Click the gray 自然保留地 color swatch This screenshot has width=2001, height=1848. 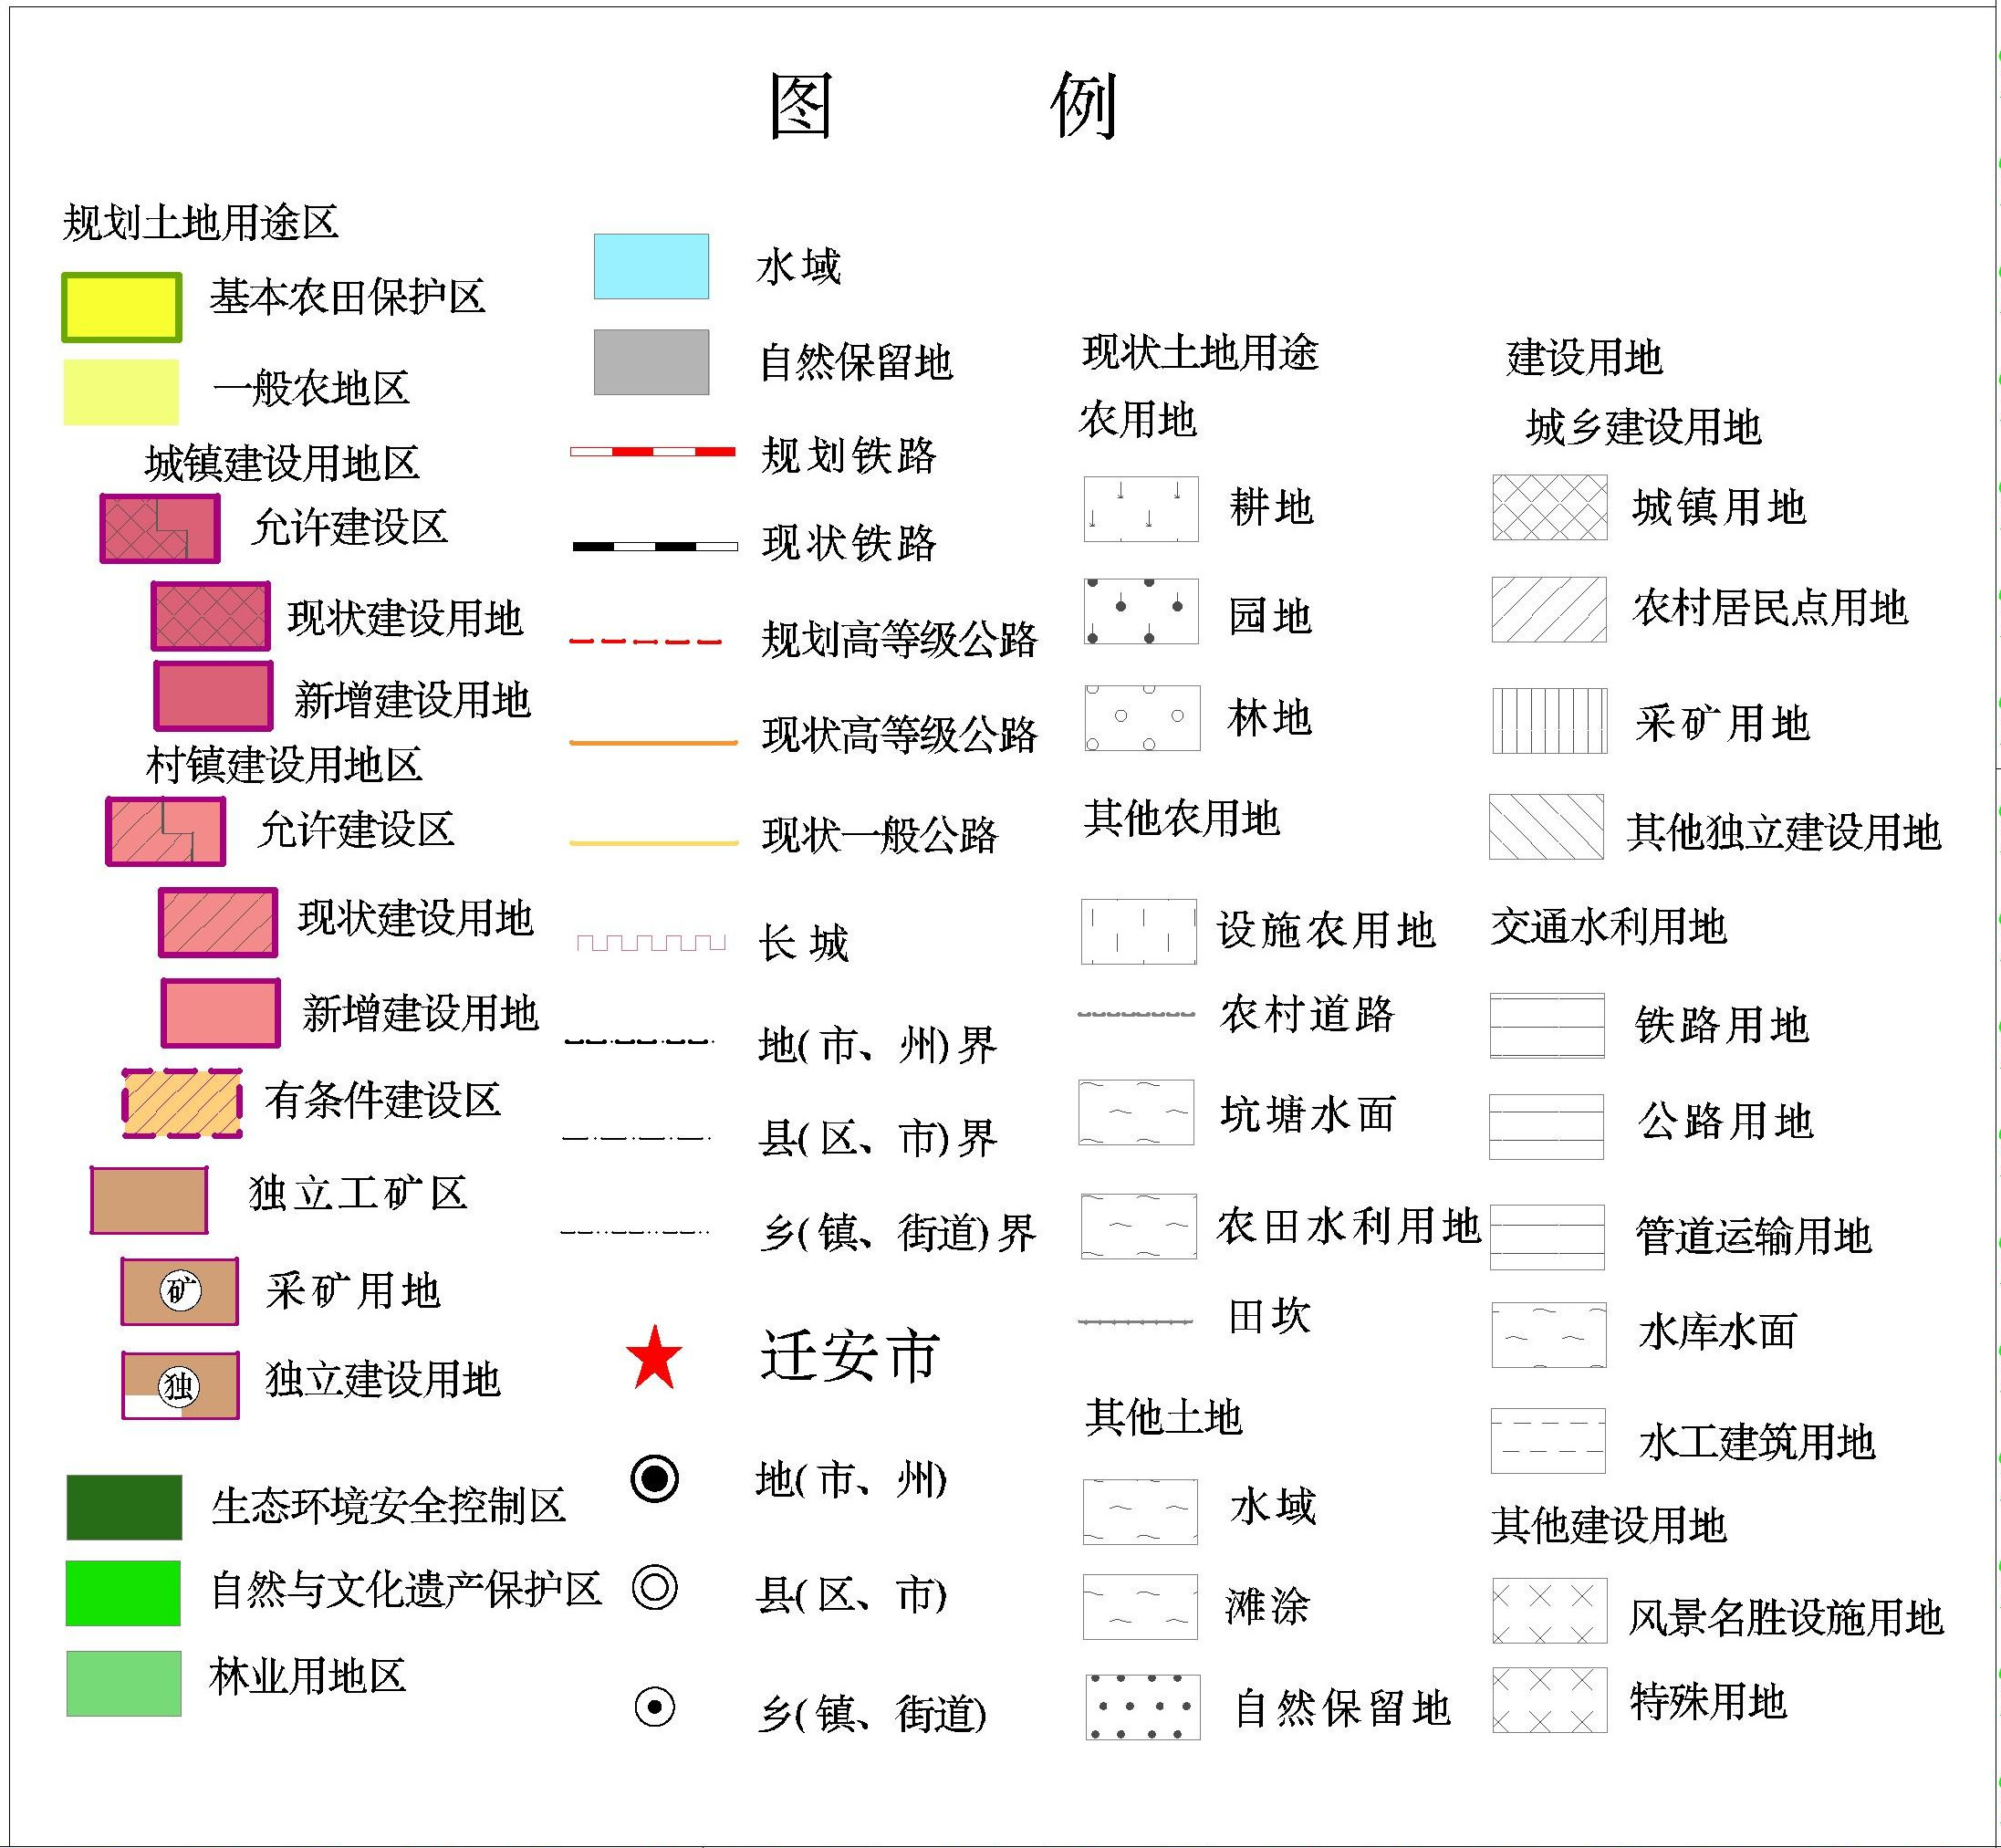(x=651, y=362)
